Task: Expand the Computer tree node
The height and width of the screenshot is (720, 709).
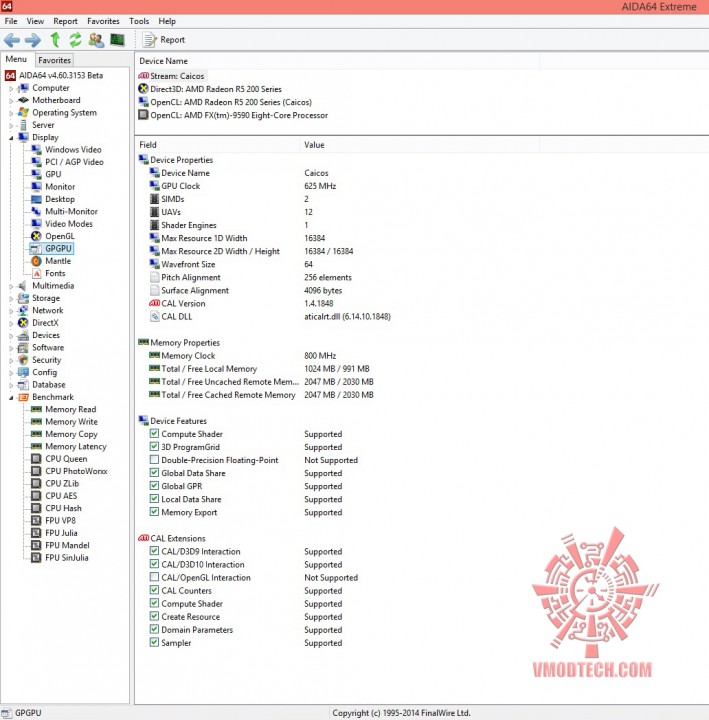Action: (x=11, y=89)
